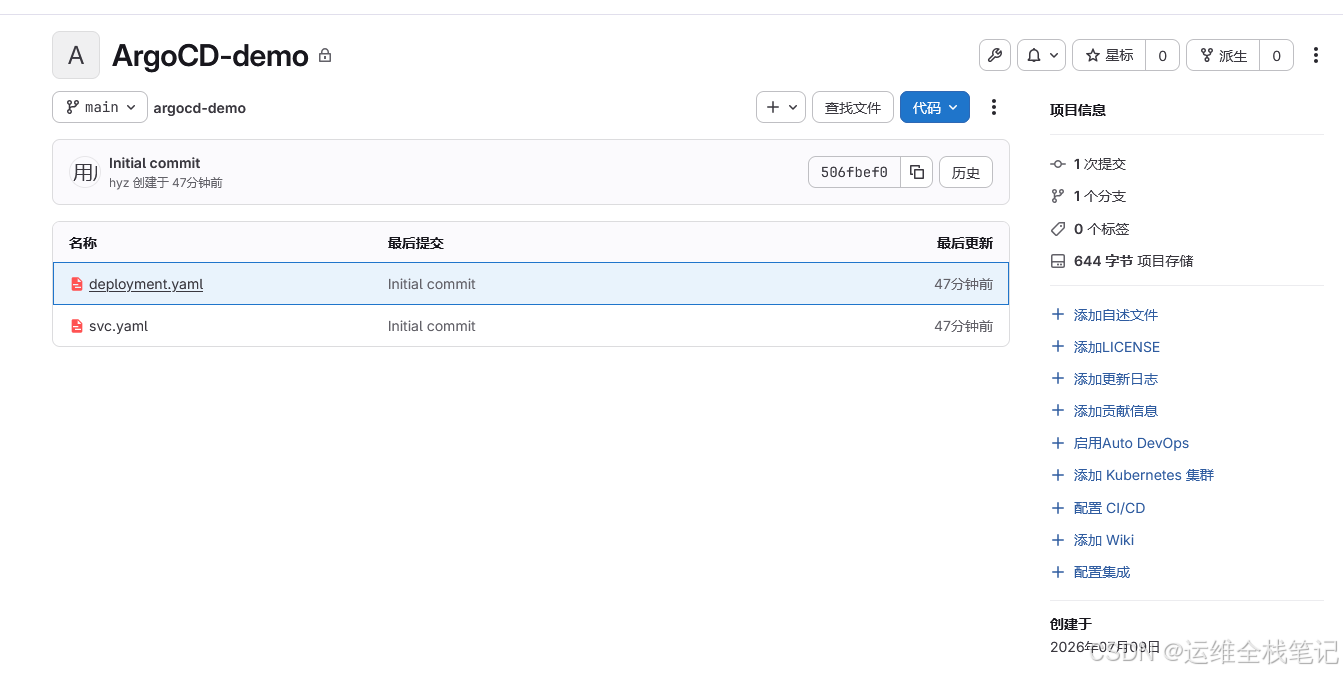Click 配置 CI/CD link
1343x674 pixels.
click(x=1110, y=508)
